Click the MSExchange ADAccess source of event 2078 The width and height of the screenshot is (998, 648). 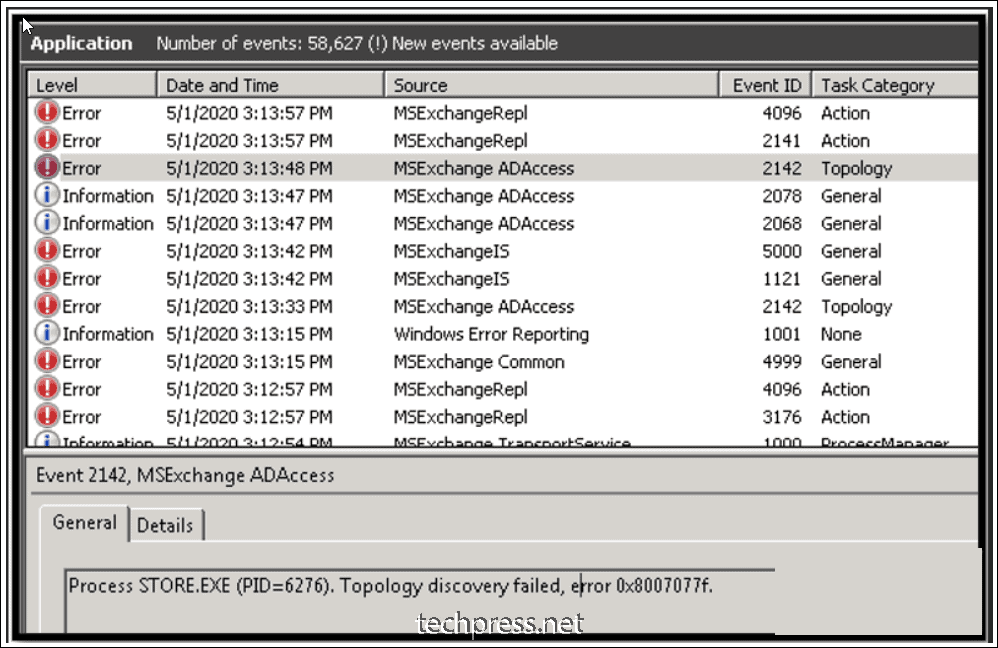[x=484, y=196]
